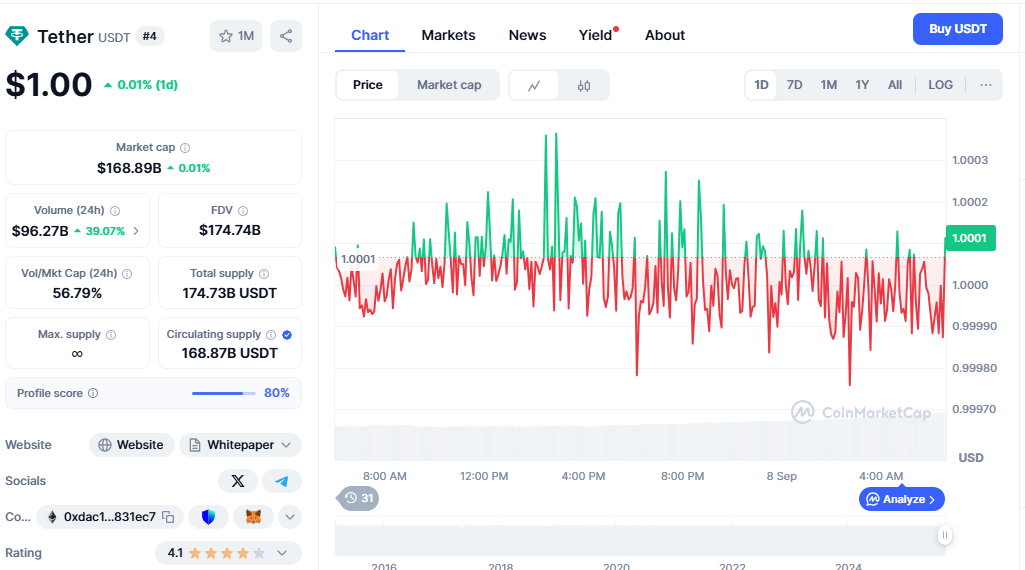Click info icon next to Total supply
This screenshot has height=570, width=1025.
264,274
